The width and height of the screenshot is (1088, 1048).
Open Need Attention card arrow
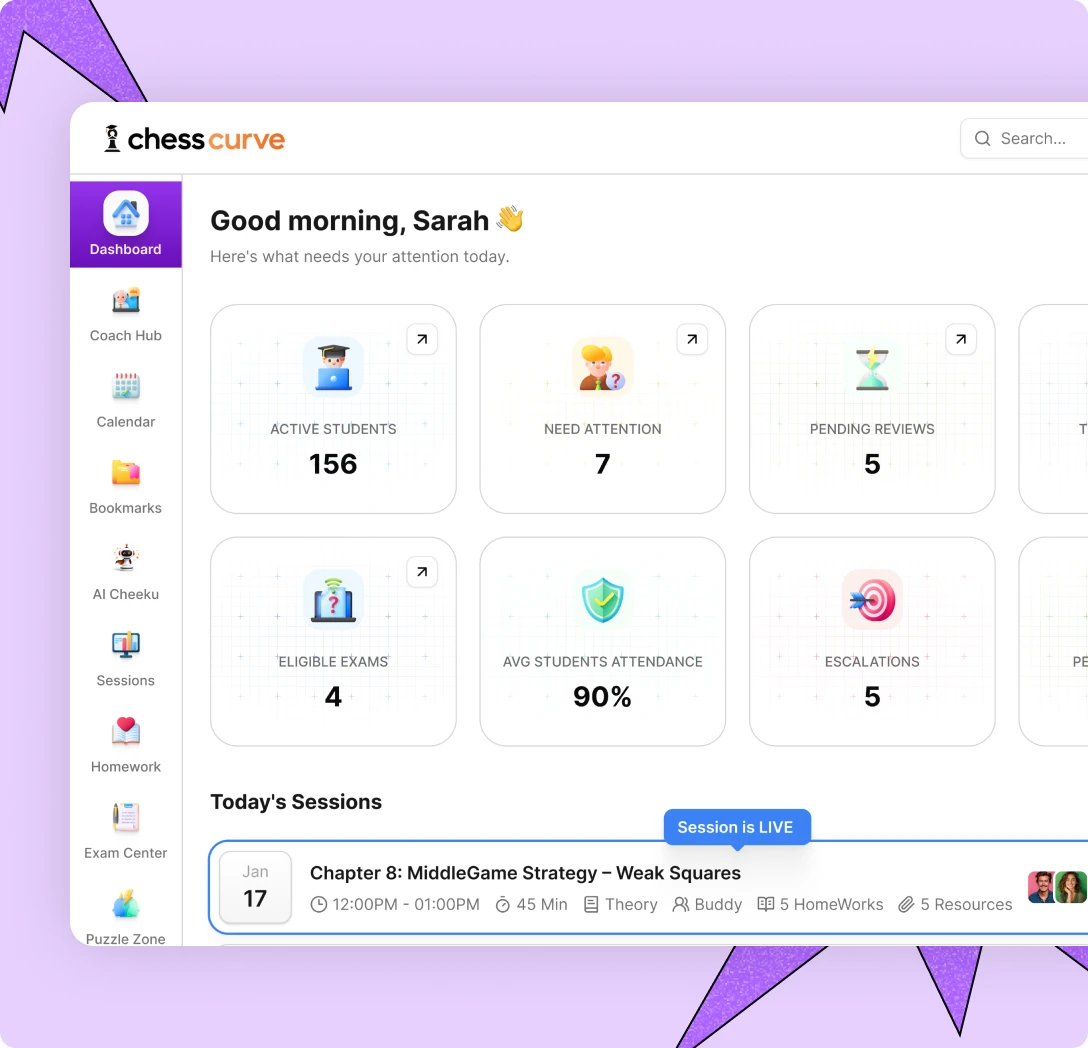click(692, 339)
